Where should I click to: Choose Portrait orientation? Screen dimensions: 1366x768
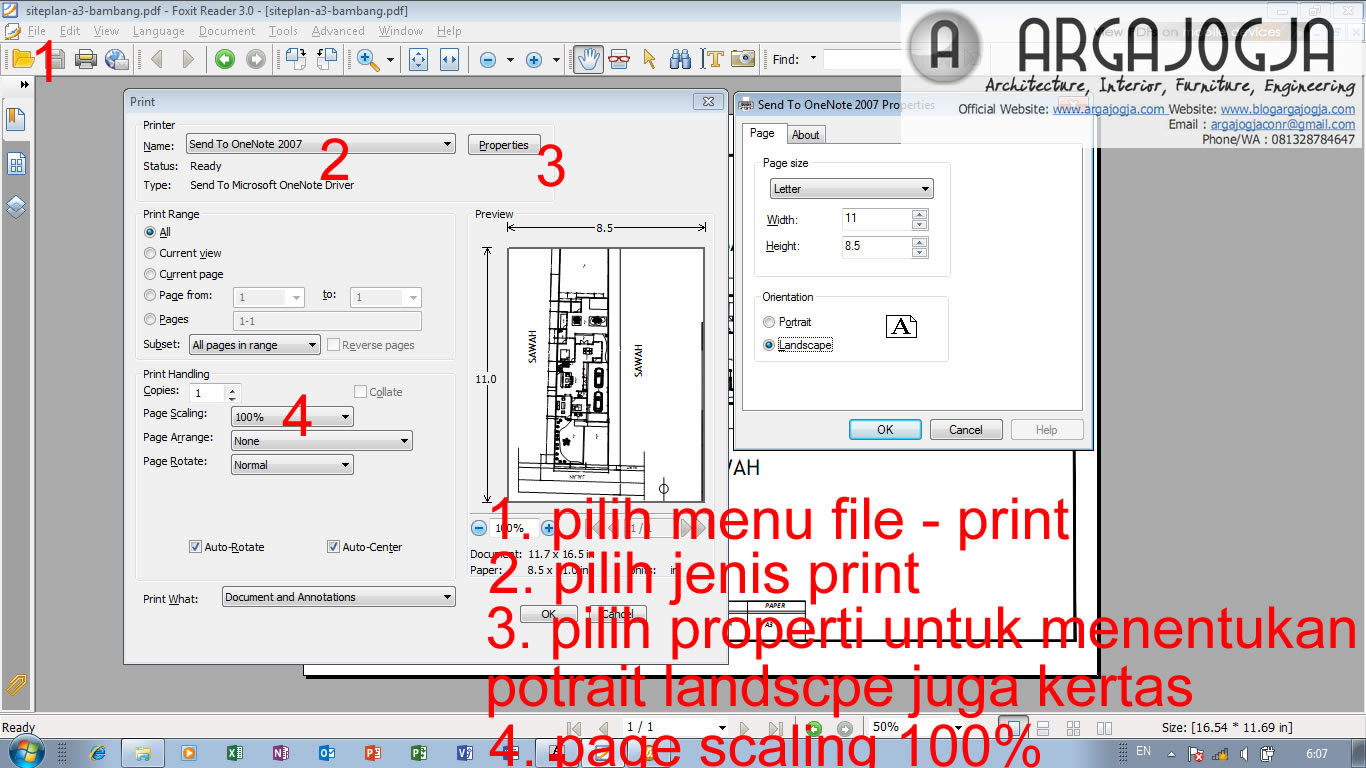pos(768,322)
